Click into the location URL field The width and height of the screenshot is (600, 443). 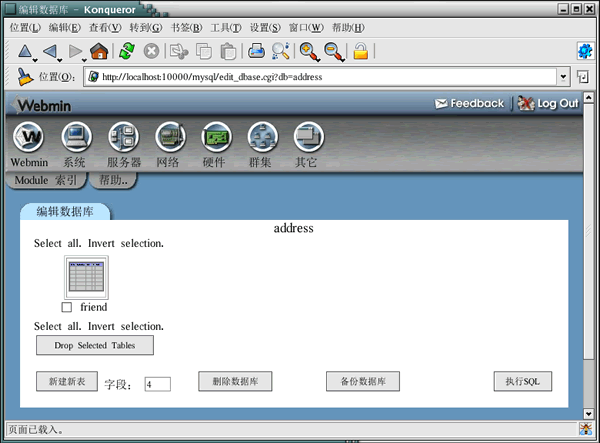click(320, 77)
